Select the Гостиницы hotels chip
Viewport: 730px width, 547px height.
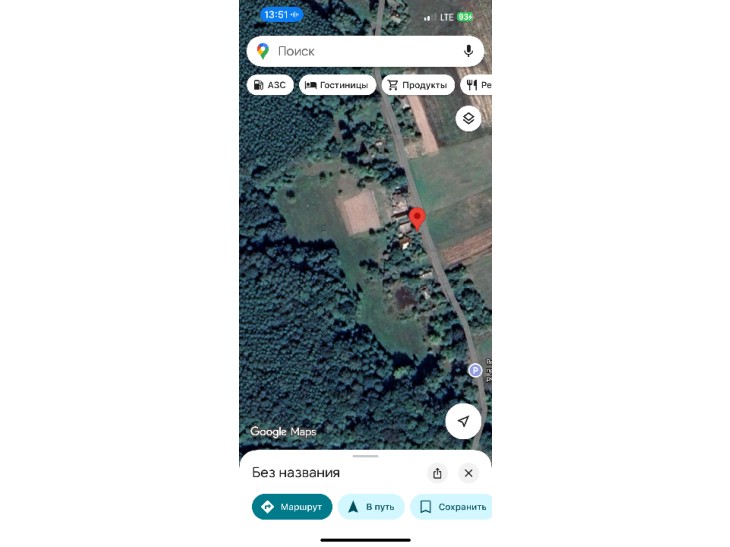337,85
